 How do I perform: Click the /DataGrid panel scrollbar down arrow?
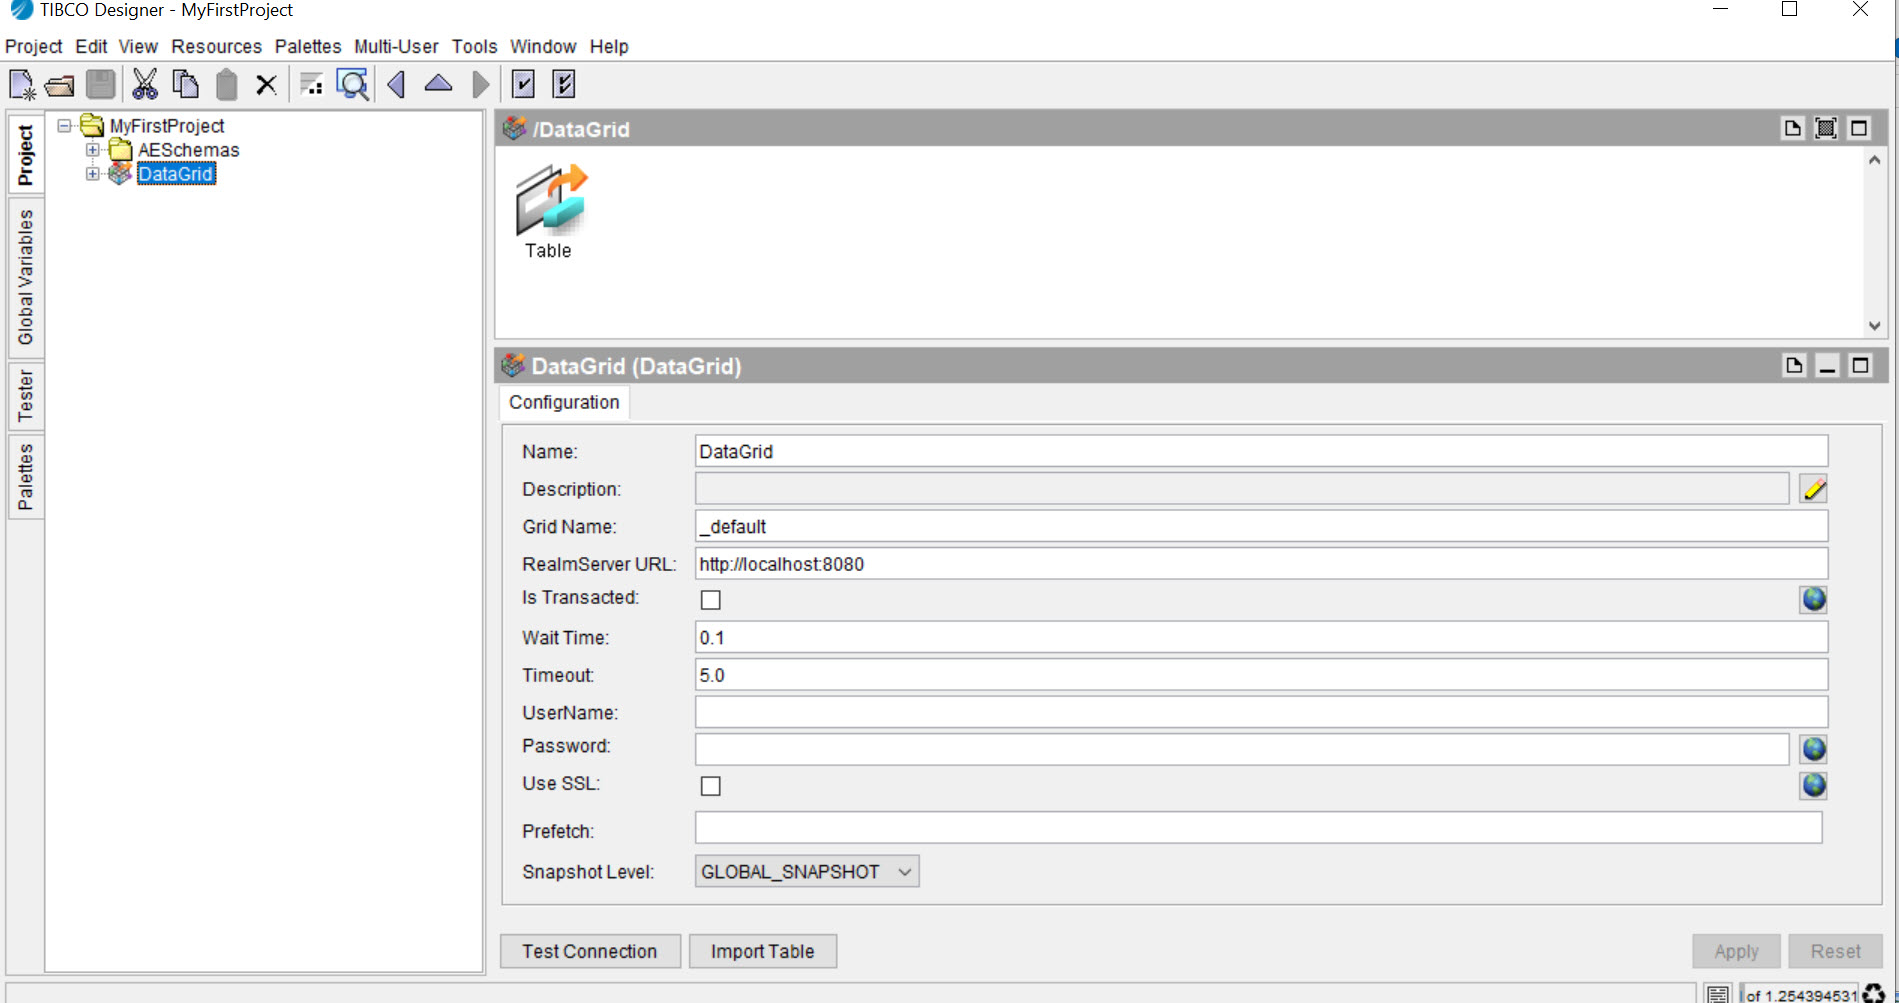coord(1874,326)
